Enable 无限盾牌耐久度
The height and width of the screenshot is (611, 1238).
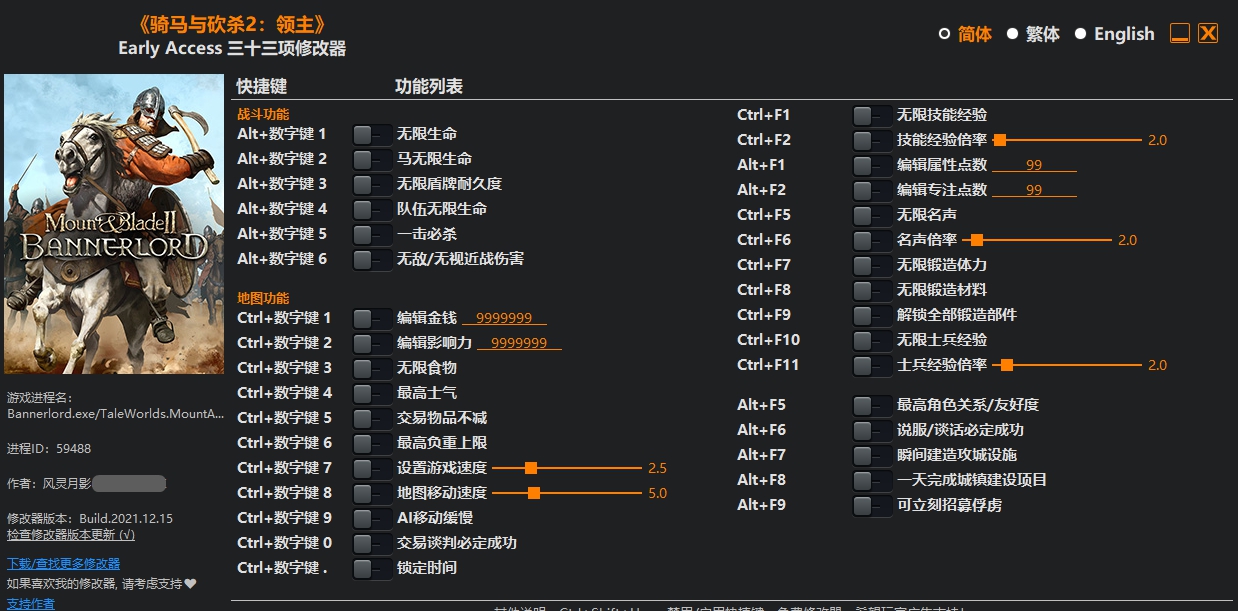[x=372, y=183]
